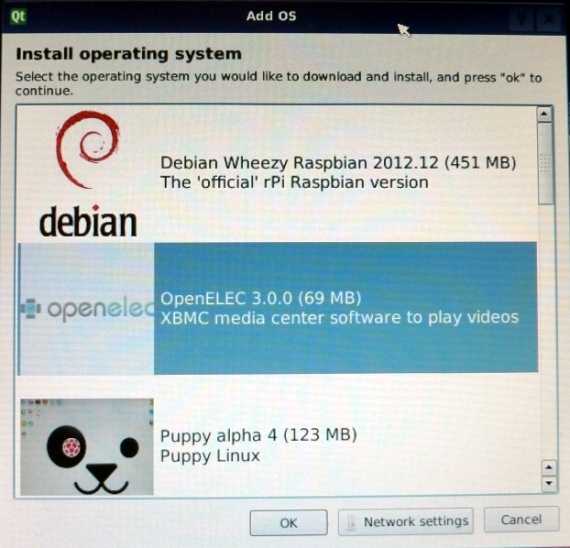This screenshot has height=548, width=570.
Task: Confirm selection with the OK button
Action: point(288,523)
